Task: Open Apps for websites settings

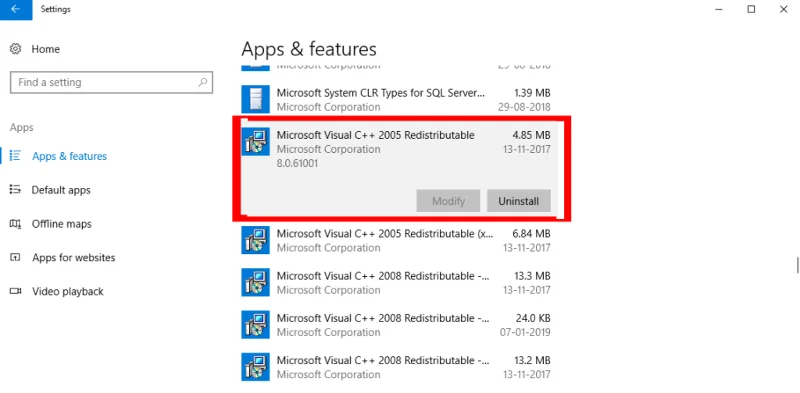Action: (73, 257)
